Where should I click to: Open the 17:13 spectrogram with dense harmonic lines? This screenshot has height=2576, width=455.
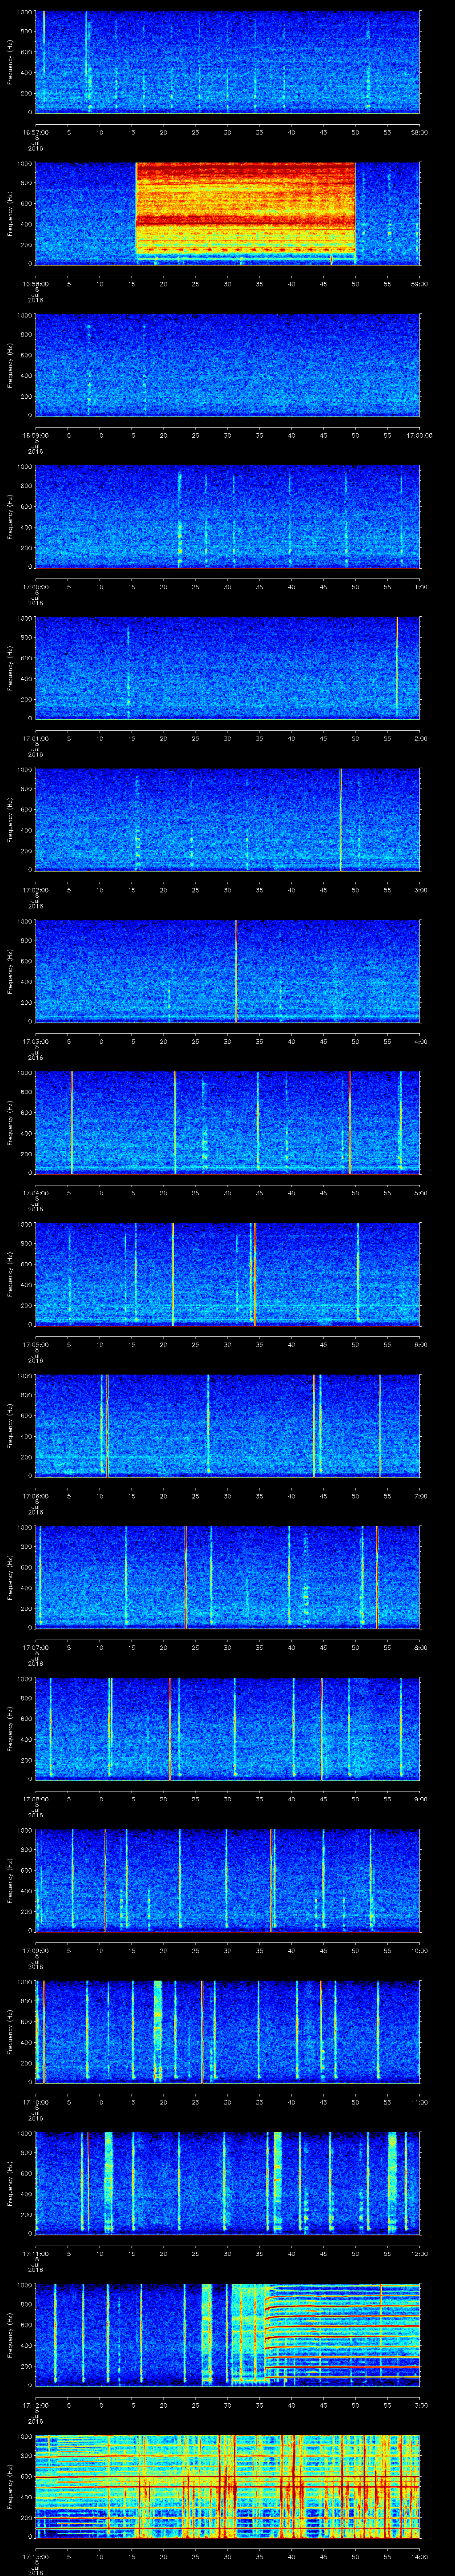click(227, 2486)
